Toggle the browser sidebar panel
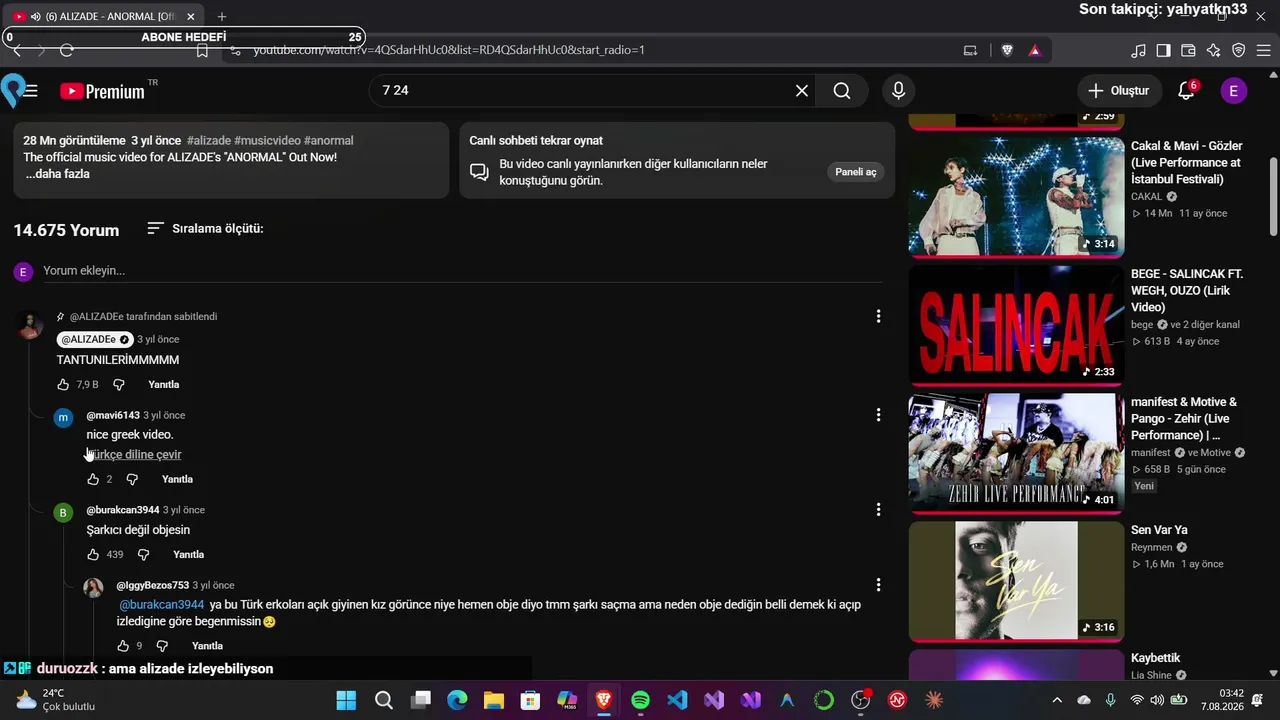The height and width of the screenshot is (720, 1280). click(x=1163, y=50)
